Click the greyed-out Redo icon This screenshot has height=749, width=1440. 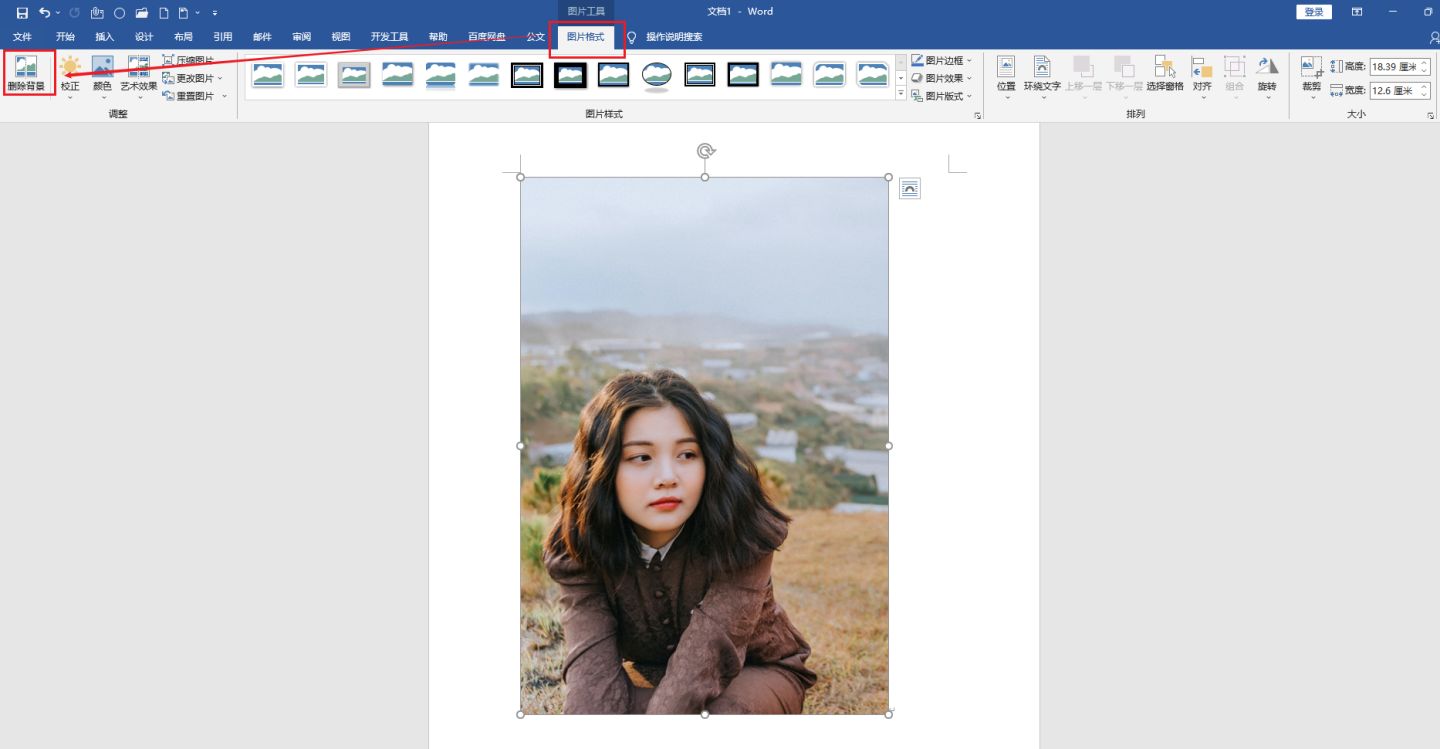[74, 13]
